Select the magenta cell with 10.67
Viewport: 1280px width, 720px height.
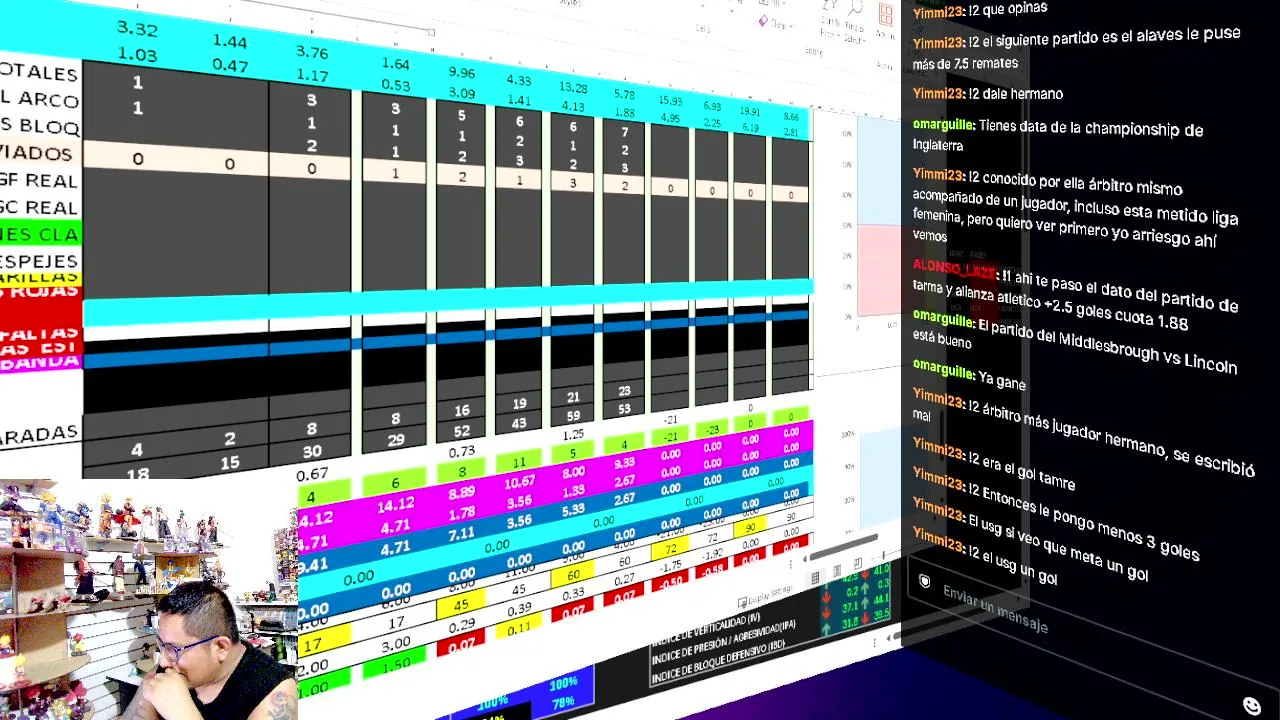pyautogui.click(x=519, y=482)
